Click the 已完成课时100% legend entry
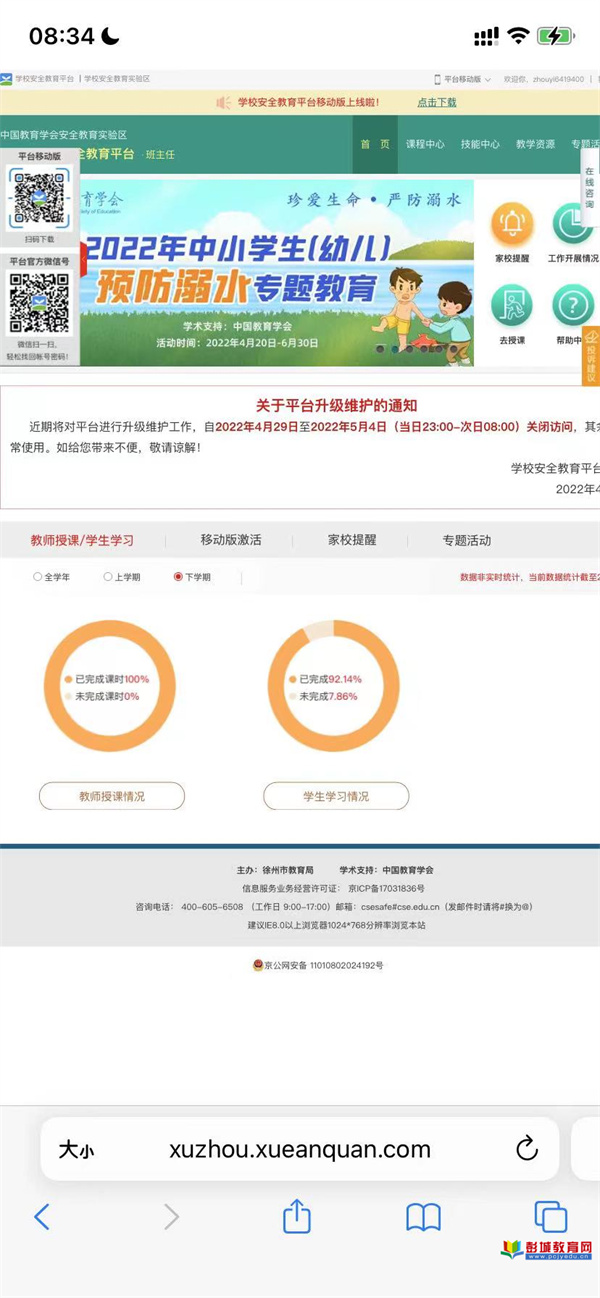The height and width of the screenshot is (1298, 600). (106, 679)
